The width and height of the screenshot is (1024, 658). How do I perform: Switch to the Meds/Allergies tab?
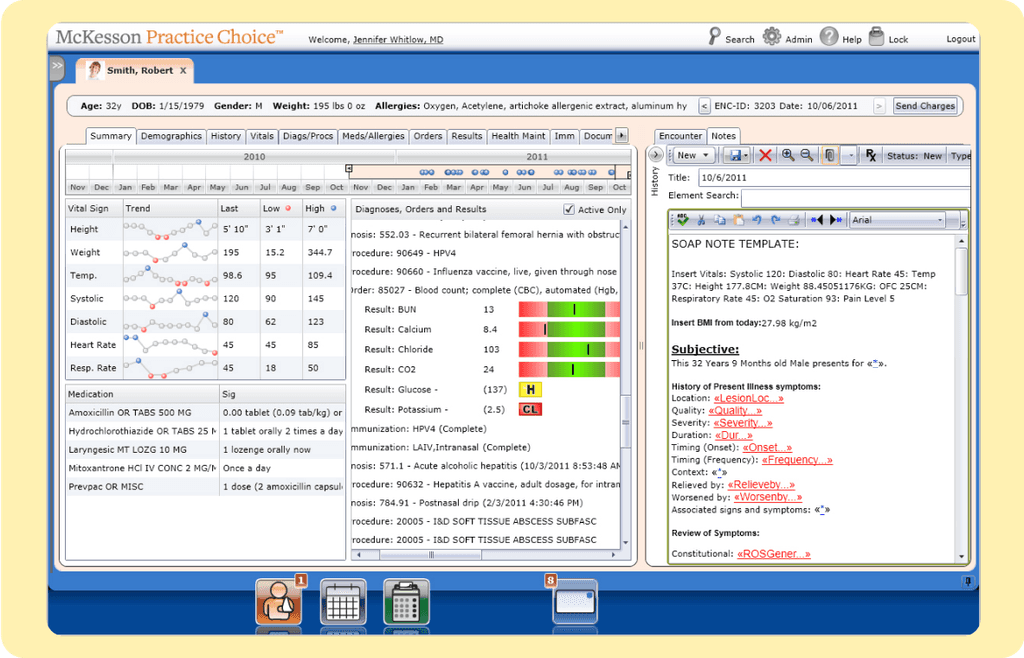pos(373,135)
